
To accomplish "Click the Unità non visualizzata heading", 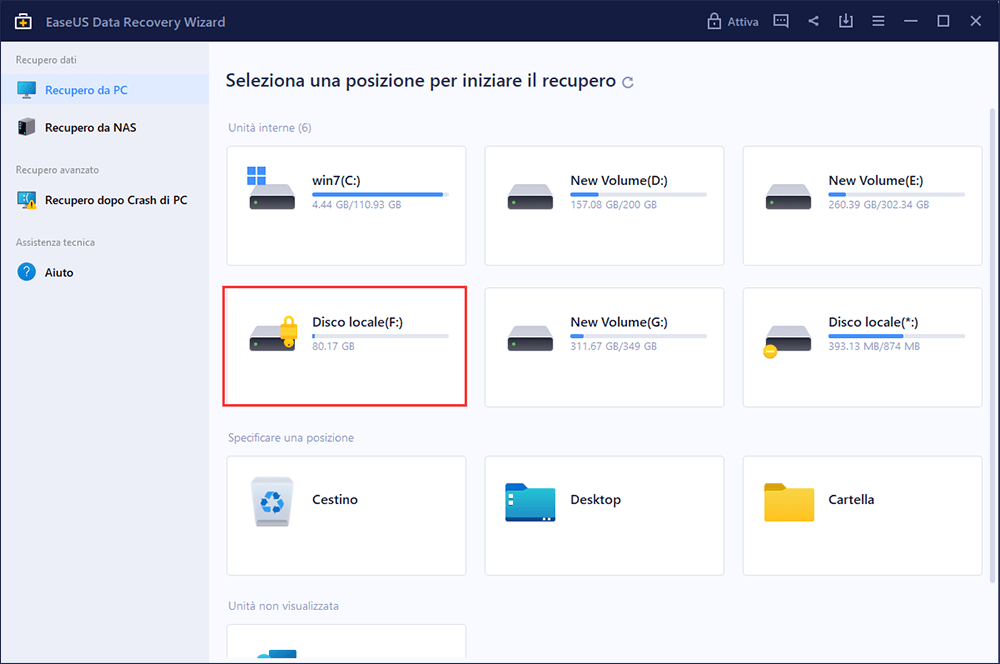I will [283, 606].
